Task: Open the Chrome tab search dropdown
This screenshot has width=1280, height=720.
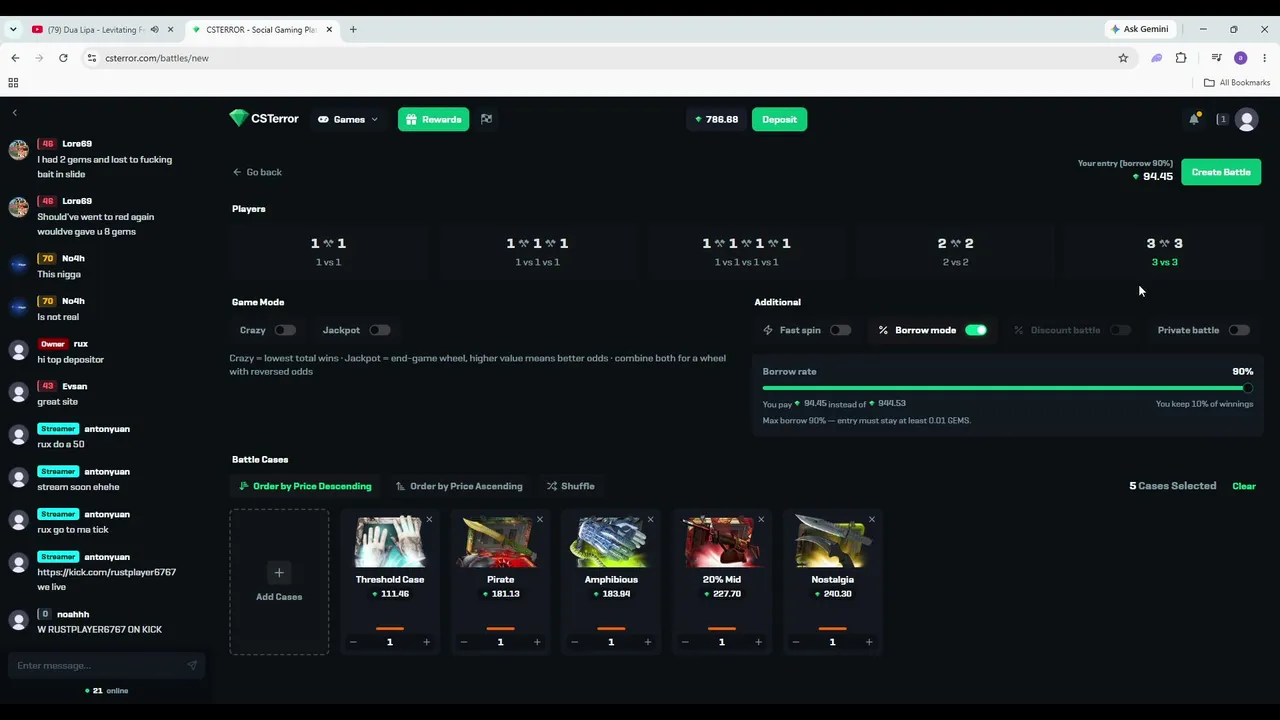Action: tap(13, 29)
